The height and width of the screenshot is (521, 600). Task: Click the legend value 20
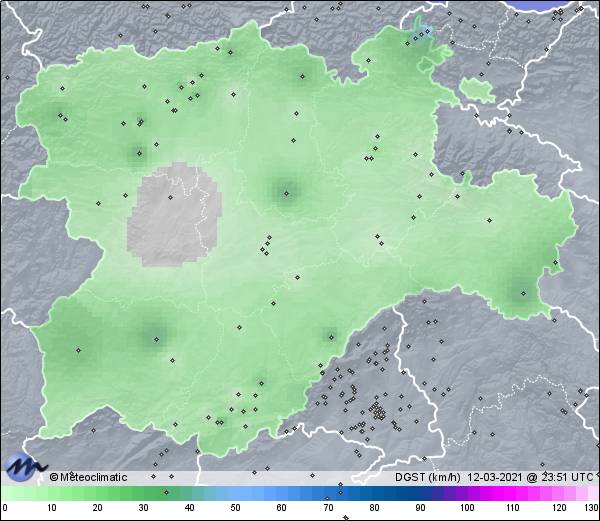coord(98,508)
